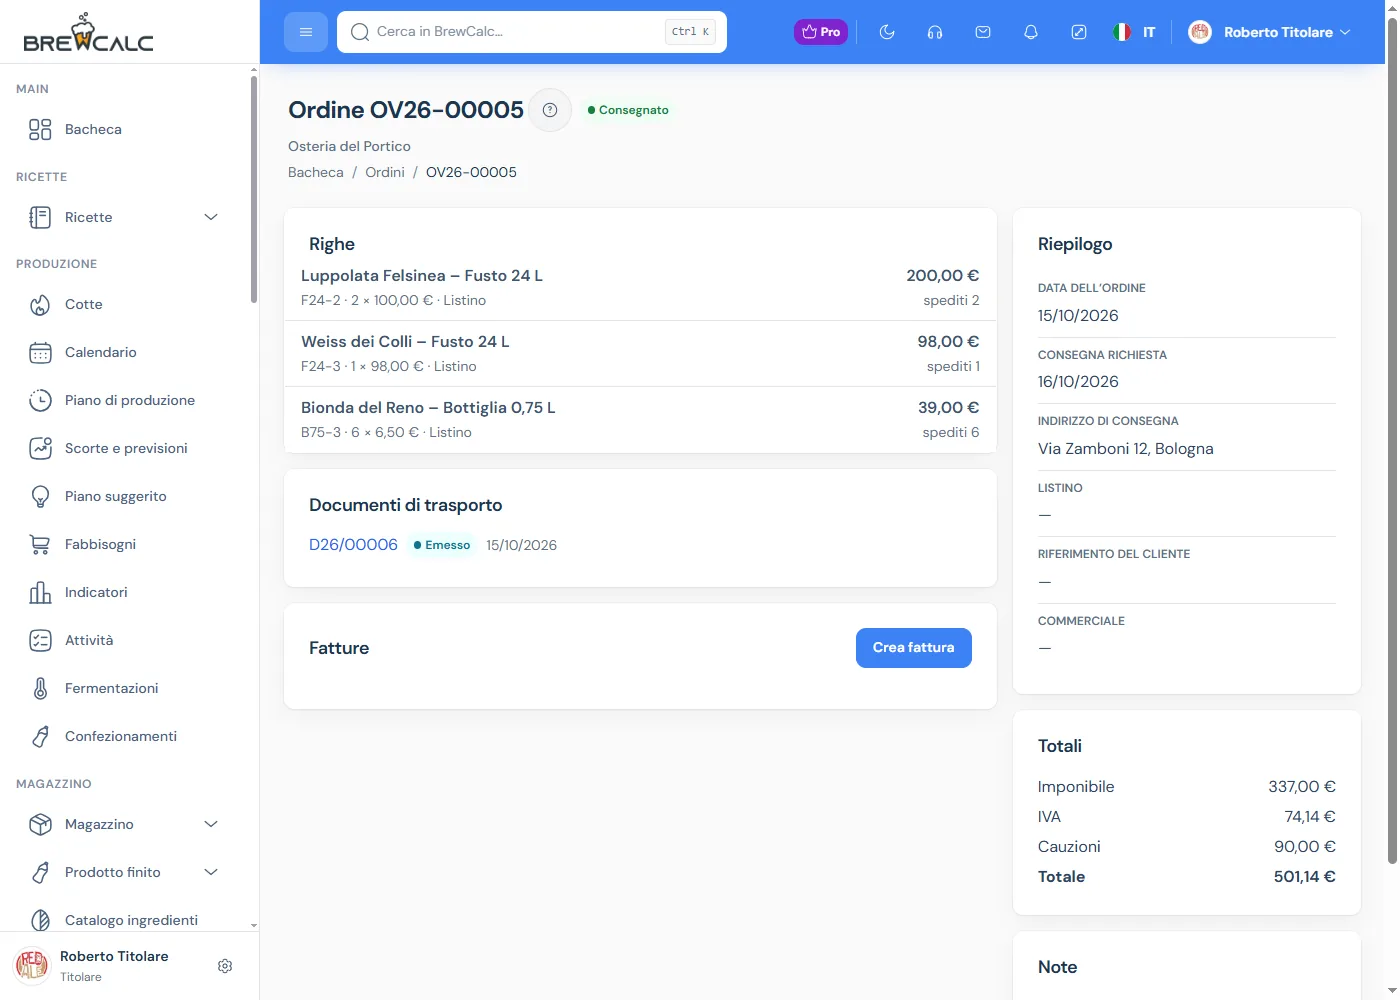This screenshot has width=1400, height=1000.
Task: Open Fermentazioni thermometer item
Action: click(125, 688)
